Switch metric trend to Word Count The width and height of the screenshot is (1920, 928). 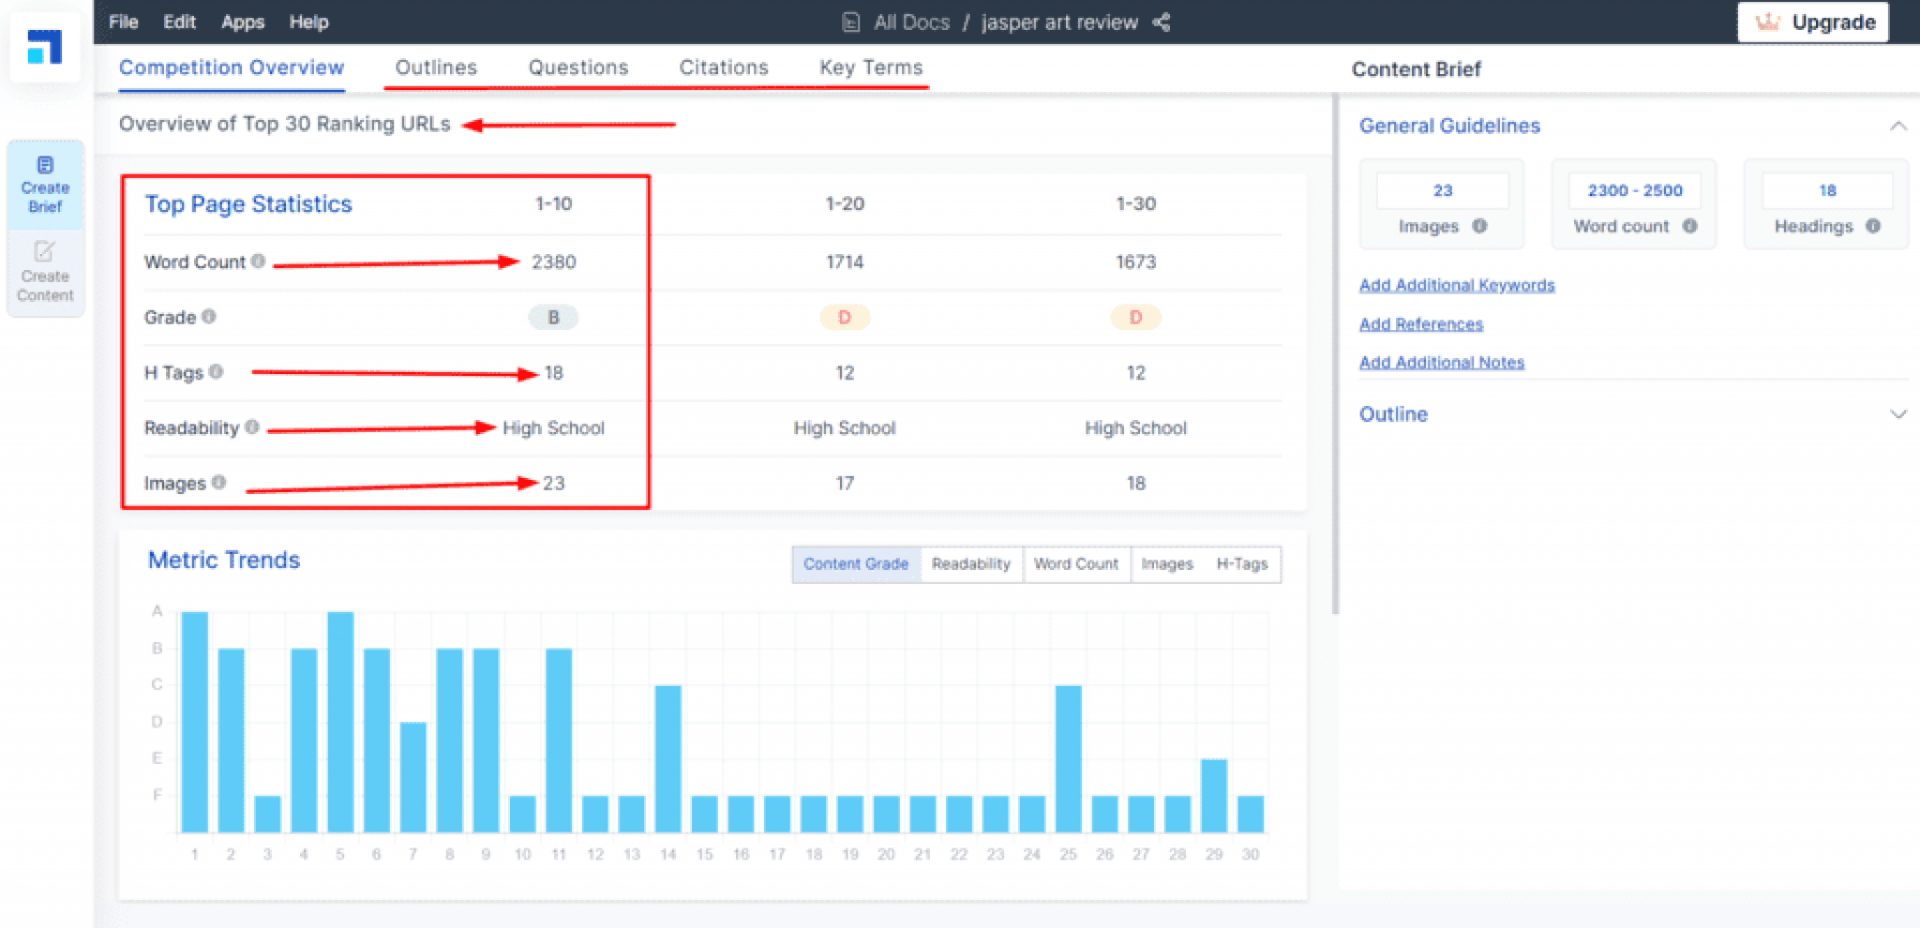point(1076,564)
